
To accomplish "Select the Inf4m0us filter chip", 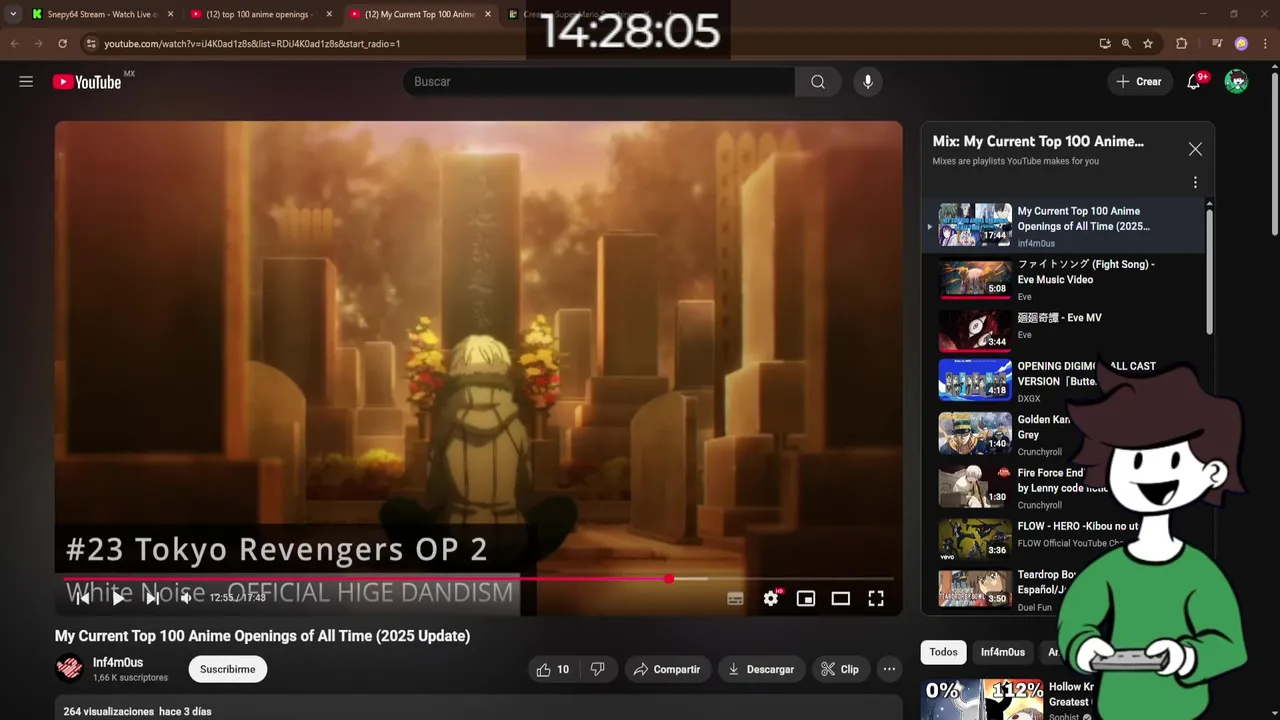I will [1002, 652].
